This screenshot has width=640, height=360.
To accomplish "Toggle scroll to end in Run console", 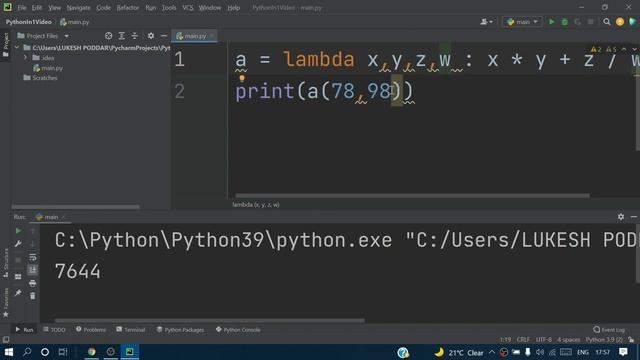I will point(33,270).
